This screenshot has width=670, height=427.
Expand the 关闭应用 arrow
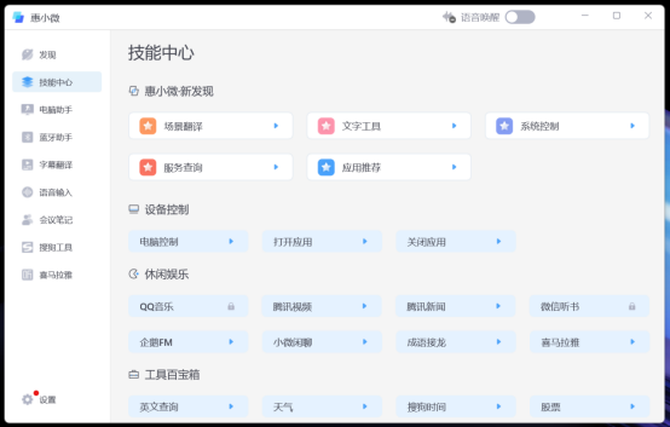(x=499, y=241)
